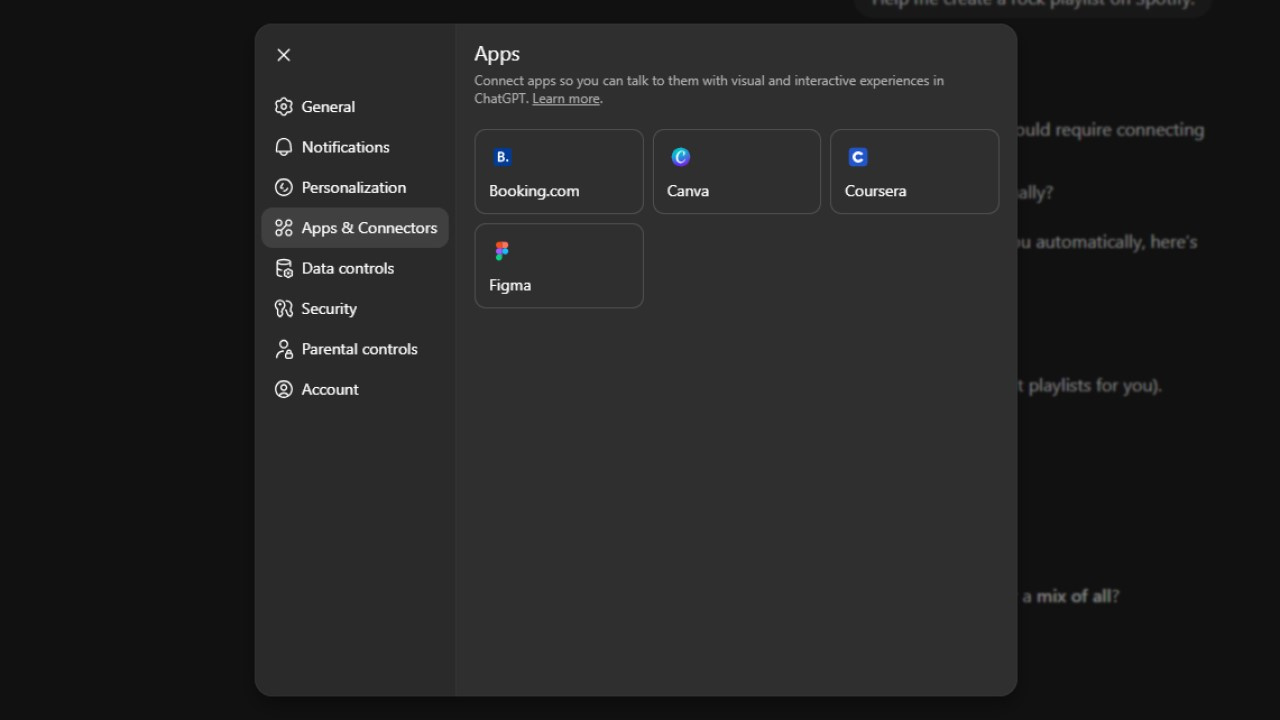The image size is (1280, 720).
Task: Click the Security icon in sidebar
Action: click(x=284, y=309)
